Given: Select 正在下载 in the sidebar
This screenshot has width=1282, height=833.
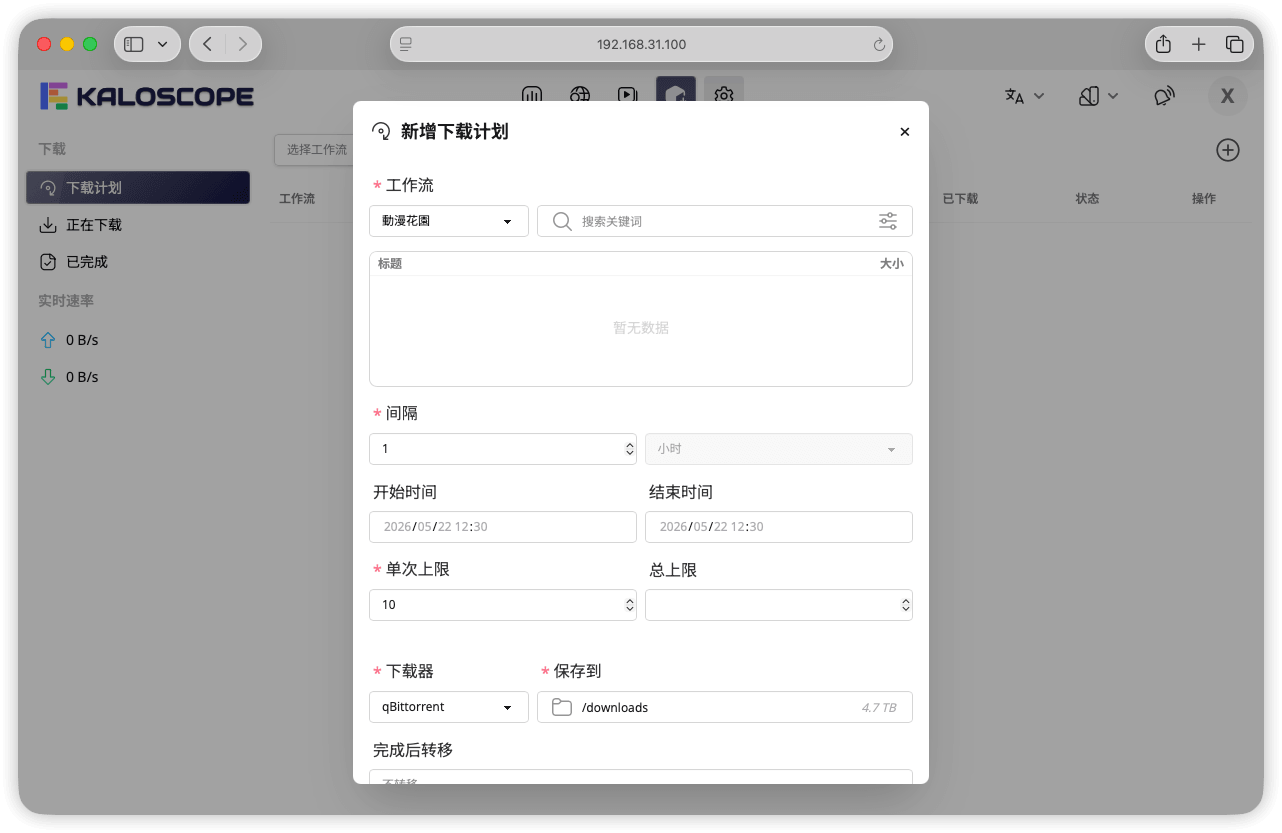Looking at the screenshot, I should (138, 225).
